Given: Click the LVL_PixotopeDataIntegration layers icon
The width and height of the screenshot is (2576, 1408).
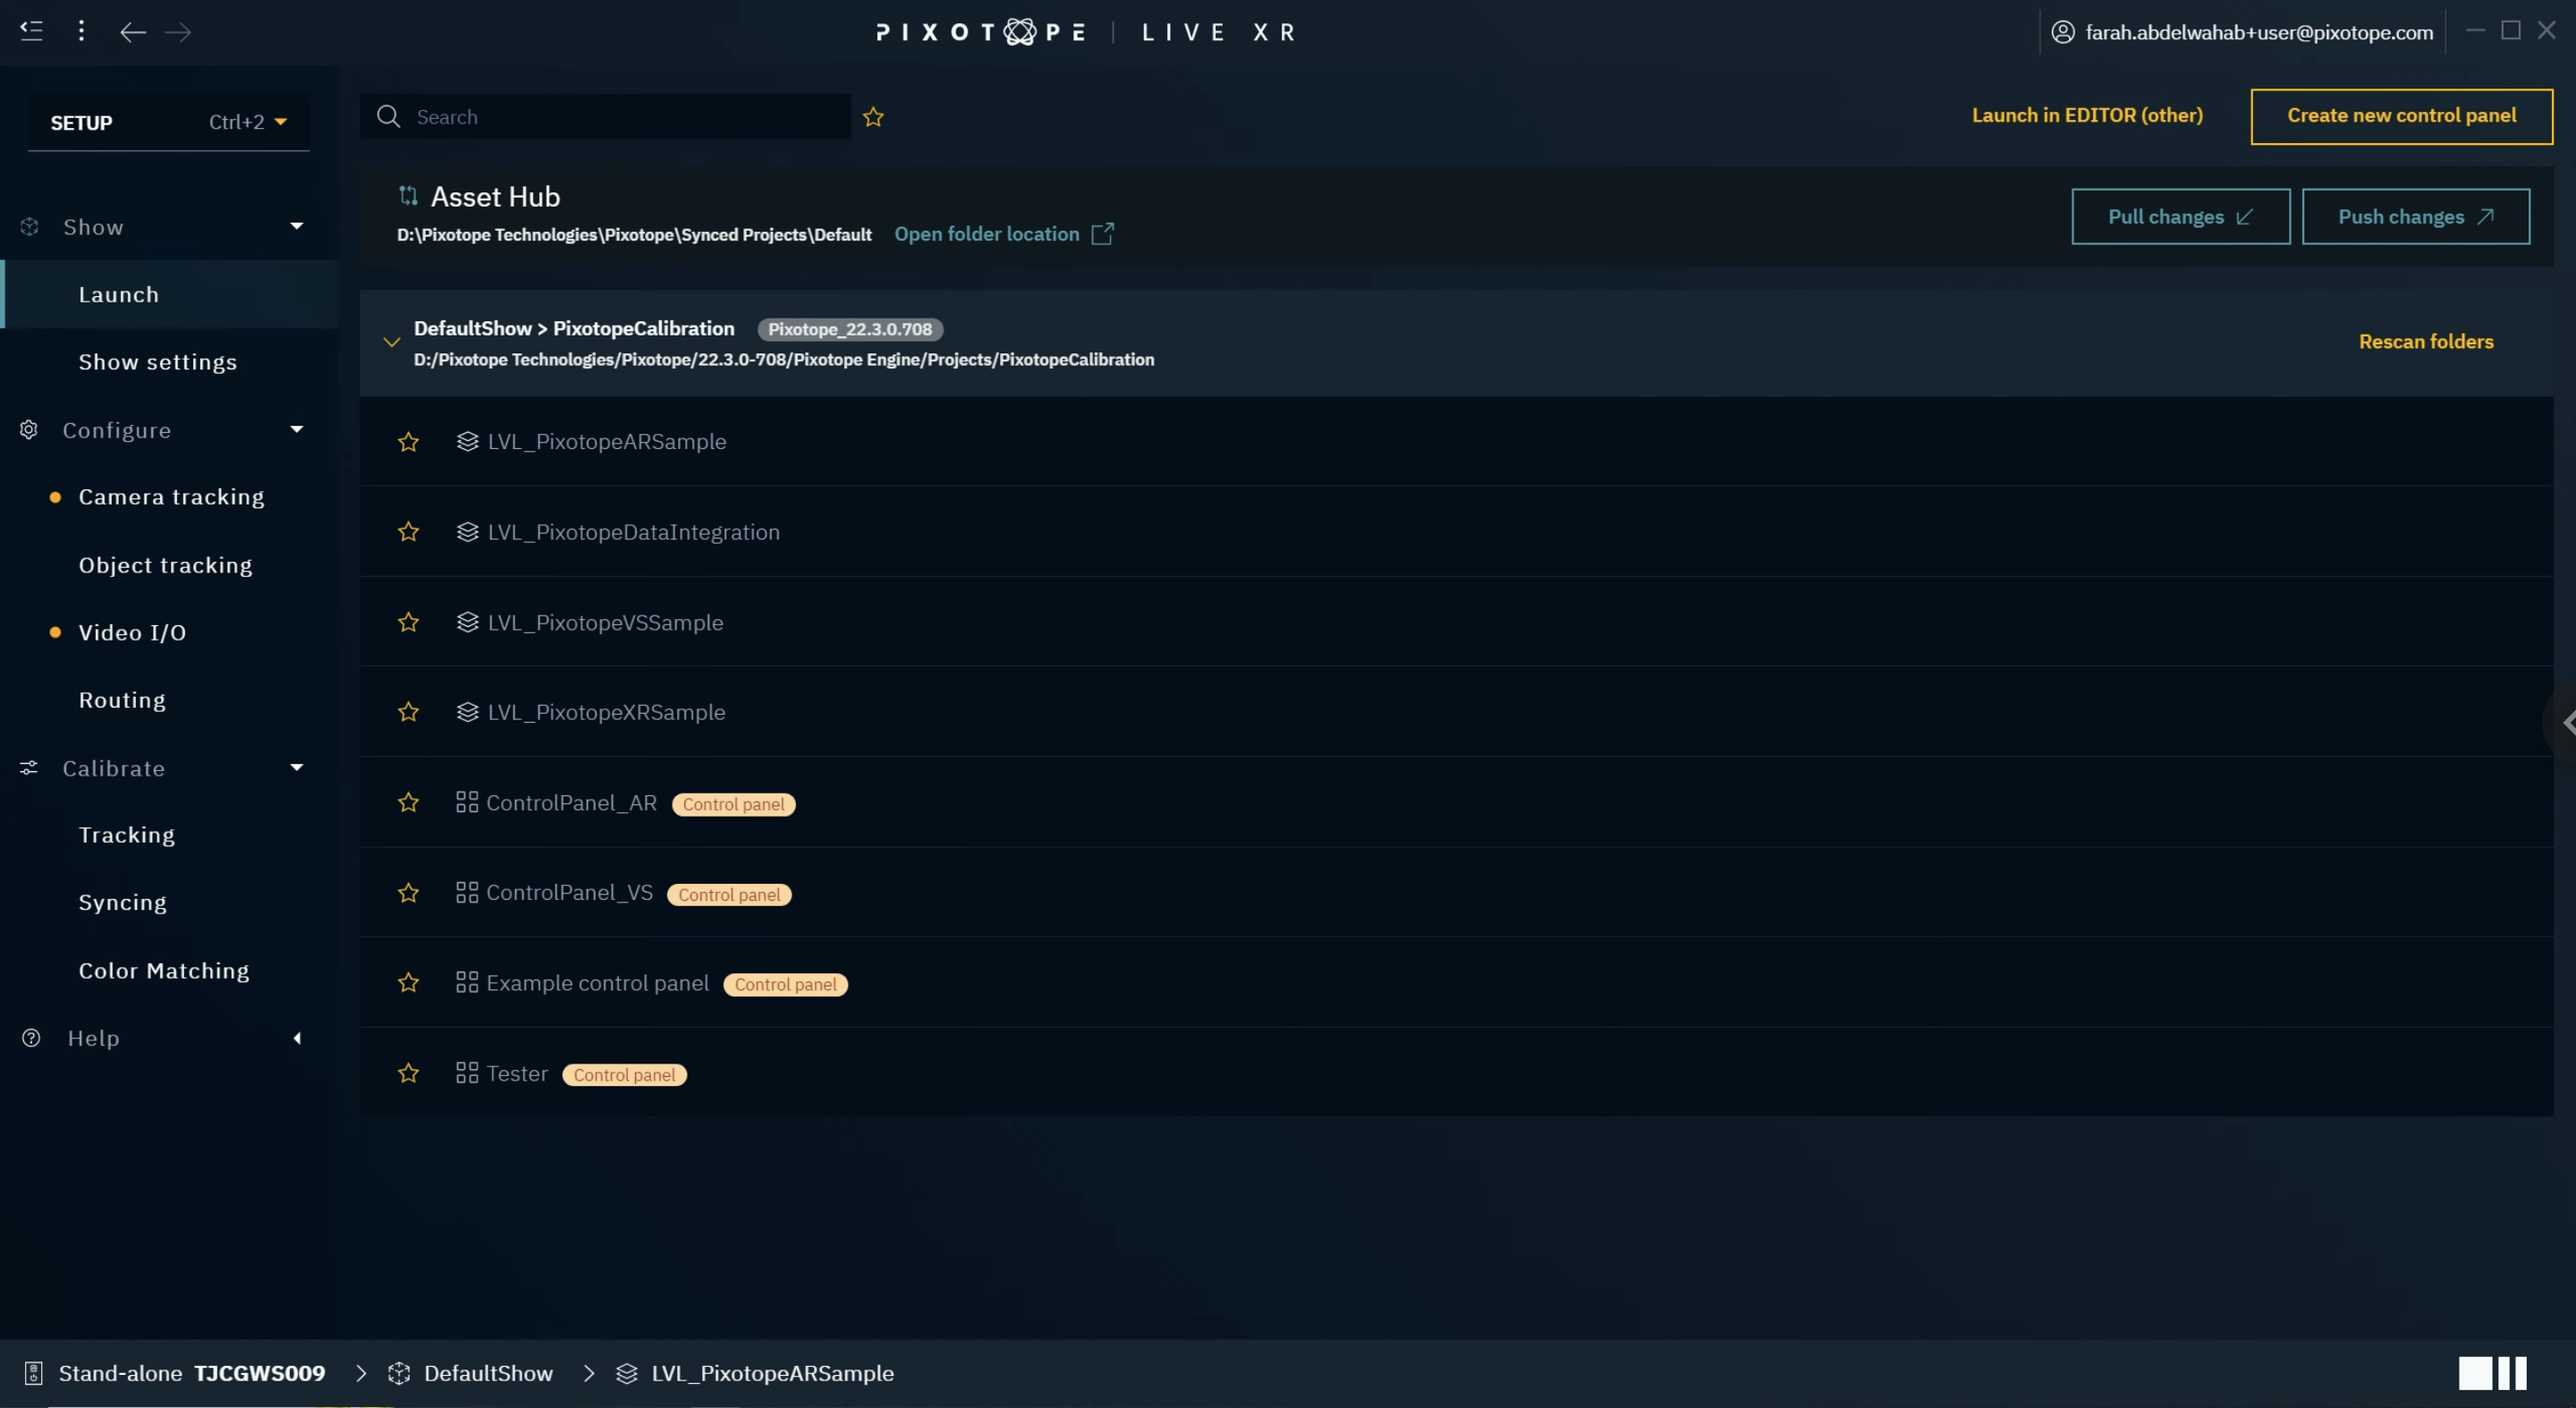Looking at the screenshot, I should coord(467,531).
